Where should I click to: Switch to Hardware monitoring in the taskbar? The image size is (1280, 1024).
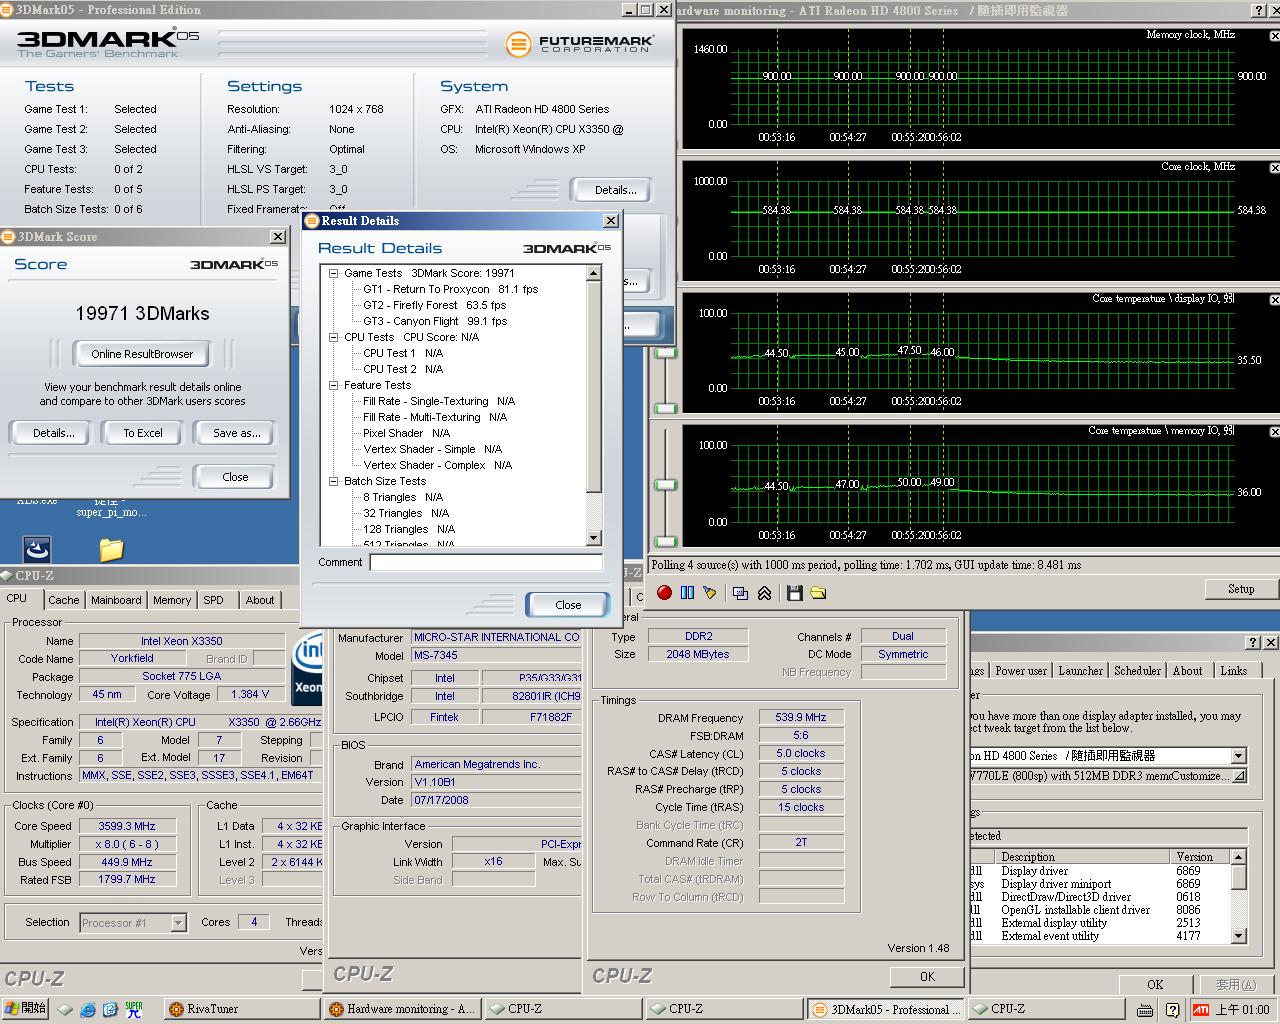(x=402, y=1009)
